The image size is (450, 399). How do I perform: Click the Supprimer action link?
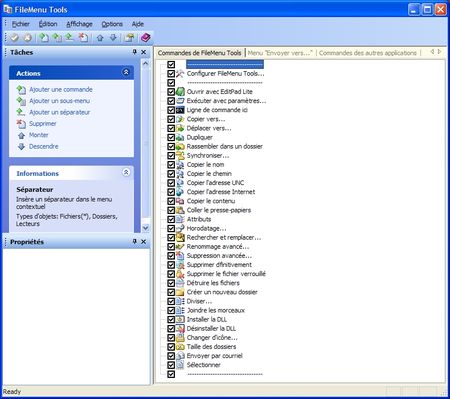coord(43,124)
